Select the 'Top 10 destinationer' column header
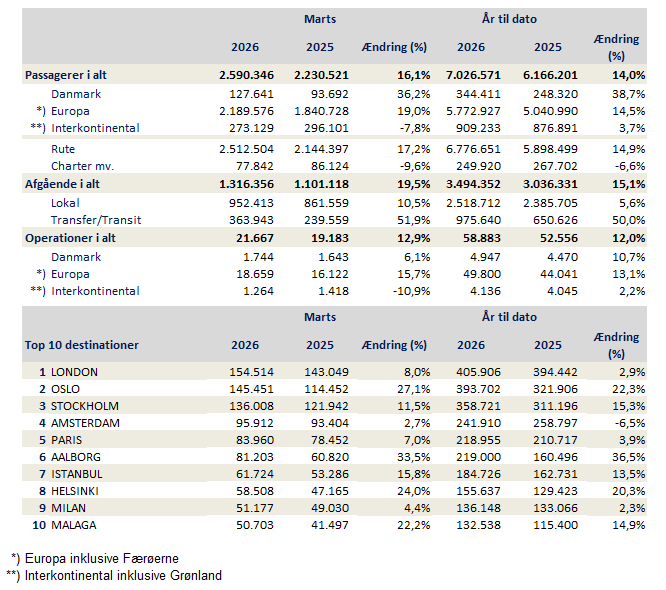The image size is (666, 590). 82,345
